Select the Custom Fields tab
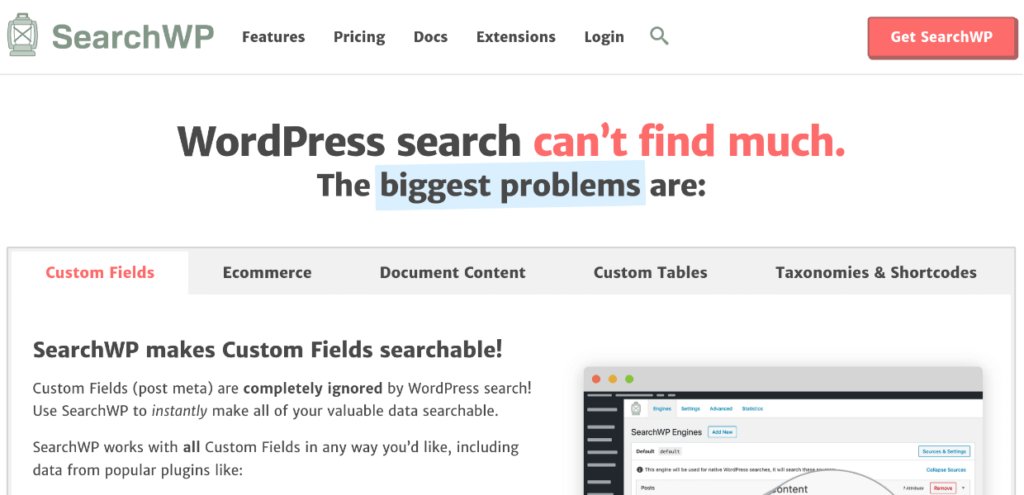This screenshot has height=495, width=1024. (100, 272)
